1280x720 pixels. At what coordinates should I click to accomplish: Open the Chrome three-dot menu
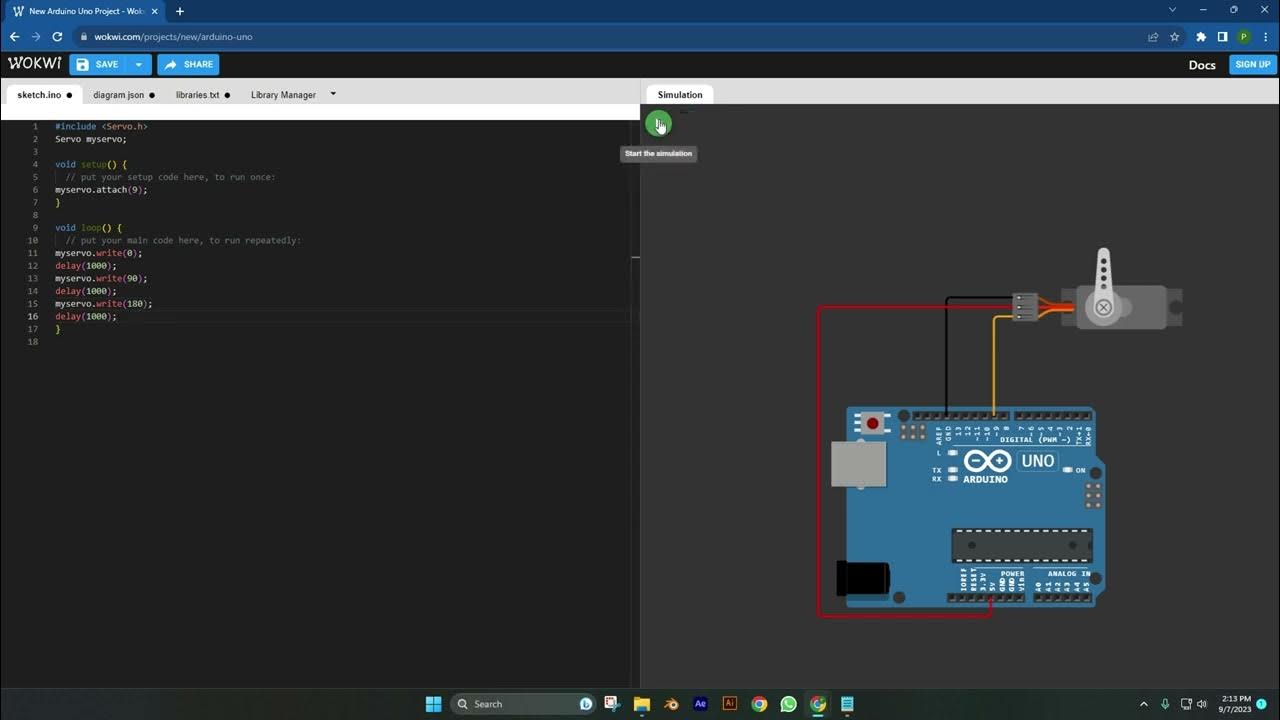[1264, 37]
